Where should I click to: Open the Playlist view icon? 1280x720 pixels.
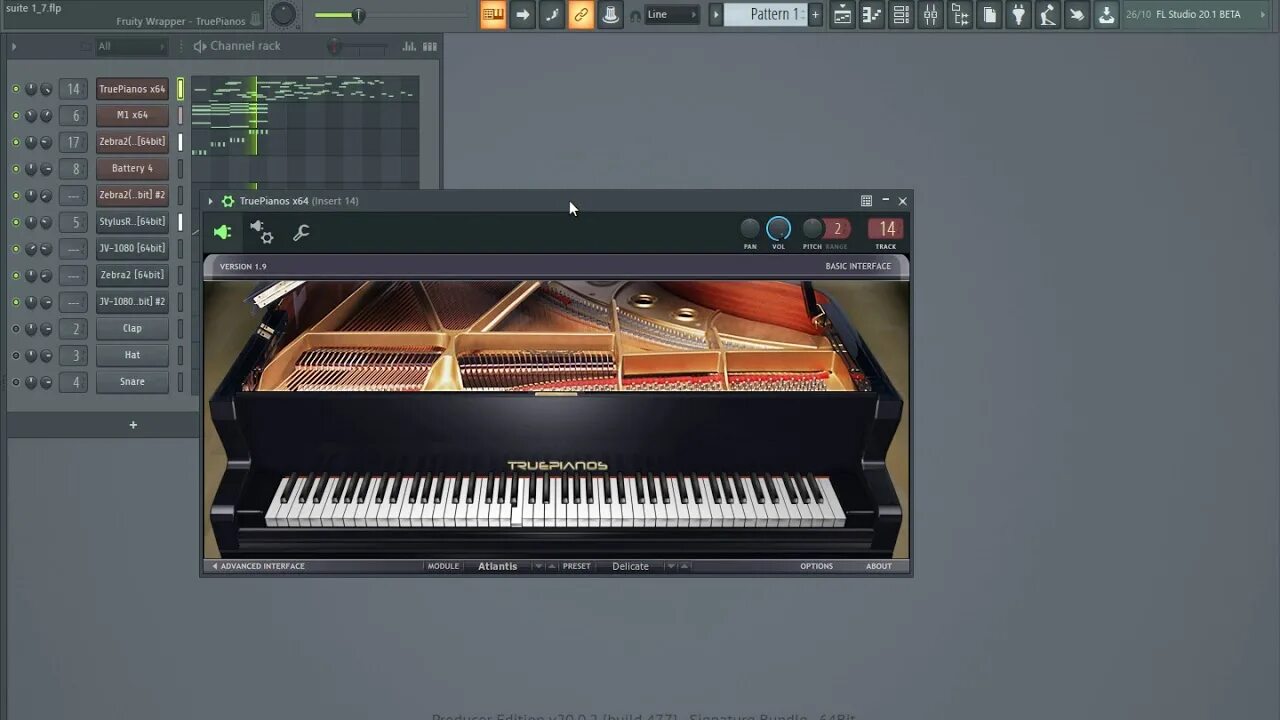[x=843, y=14]
